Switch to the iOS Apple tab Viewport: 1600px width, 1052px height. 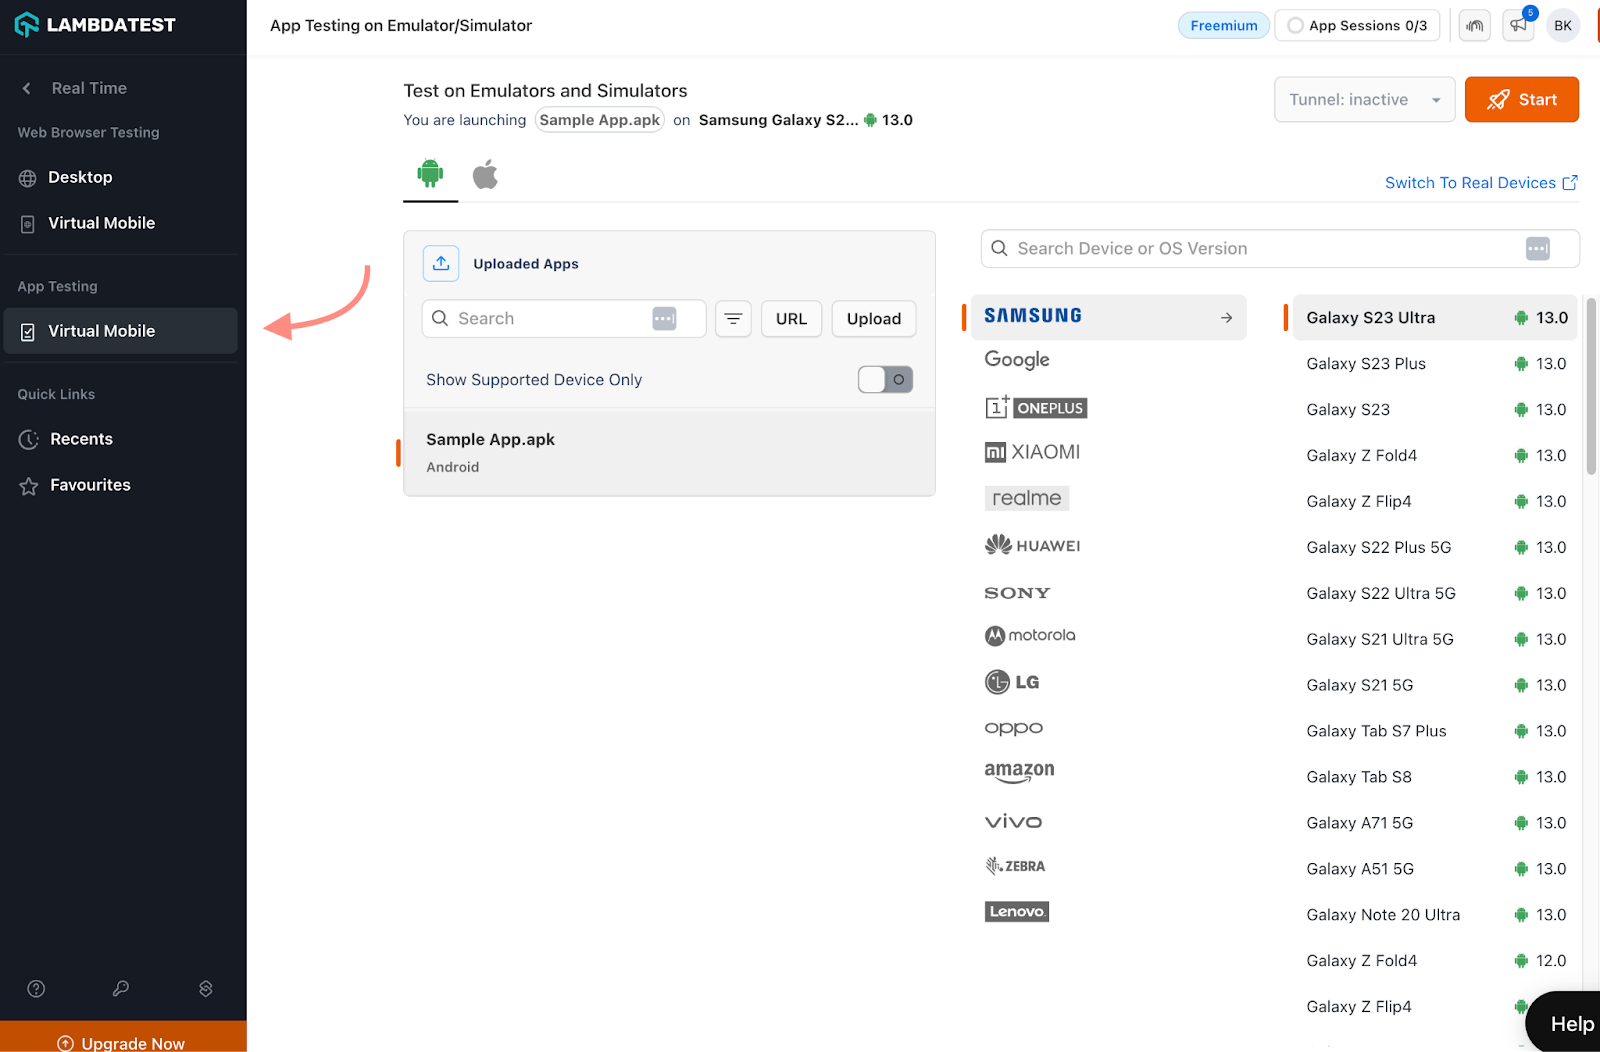tap(485, 174)
